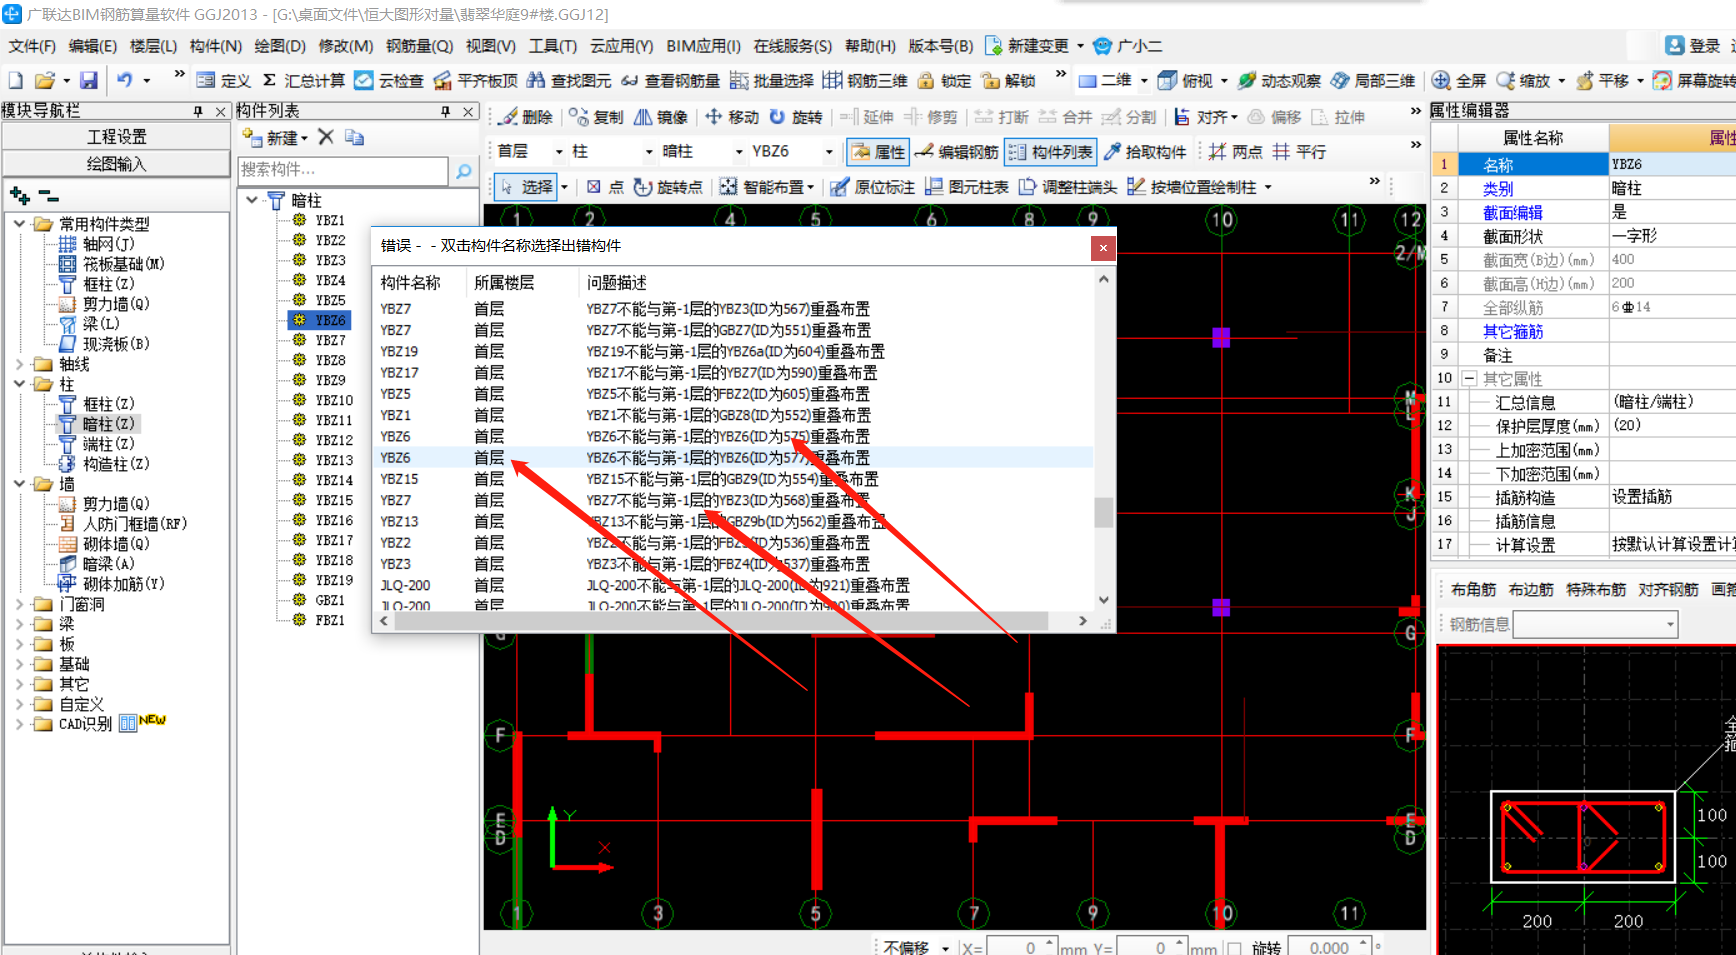Click the Save disk icon

[89, 81]
